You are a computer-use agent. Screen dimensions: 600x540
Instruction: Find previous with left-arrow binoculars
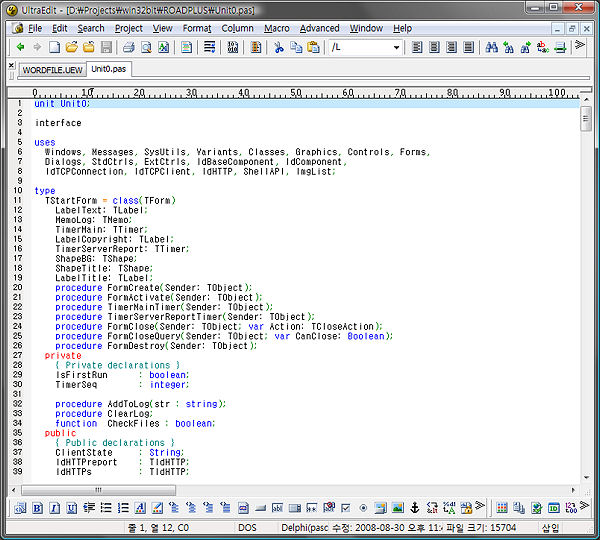(509, 47)
